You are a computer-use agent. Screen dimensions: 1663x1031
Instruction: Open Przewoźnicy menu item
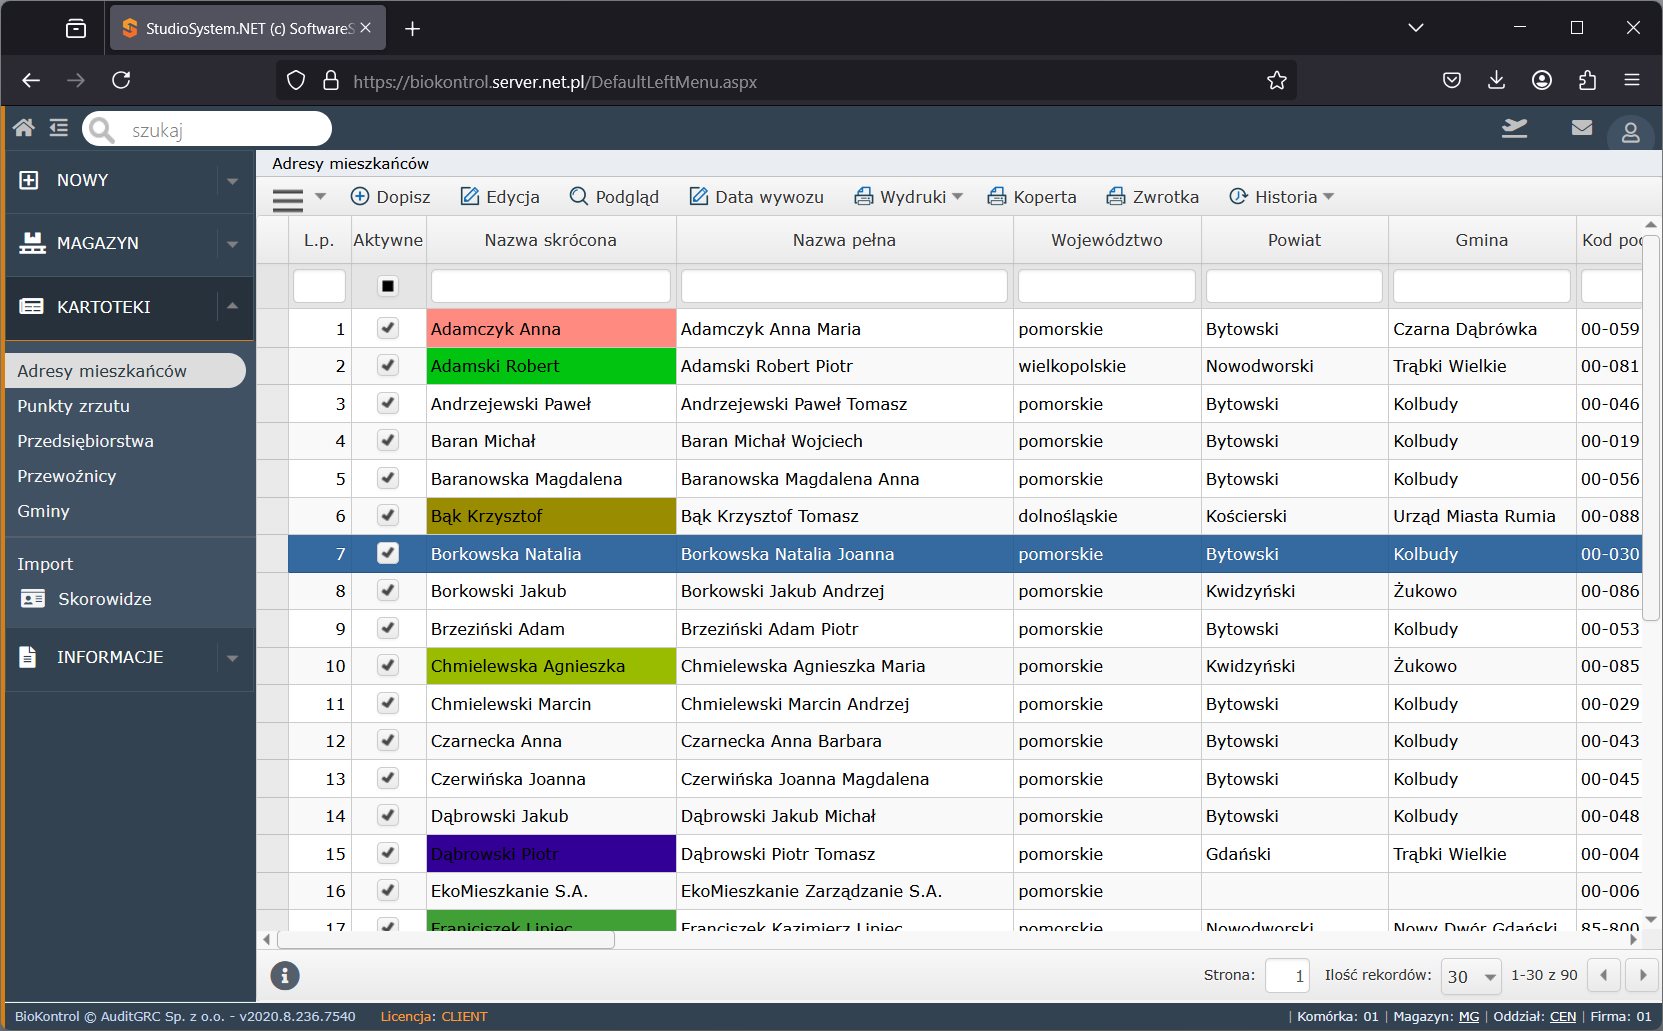tap(66, 476)
